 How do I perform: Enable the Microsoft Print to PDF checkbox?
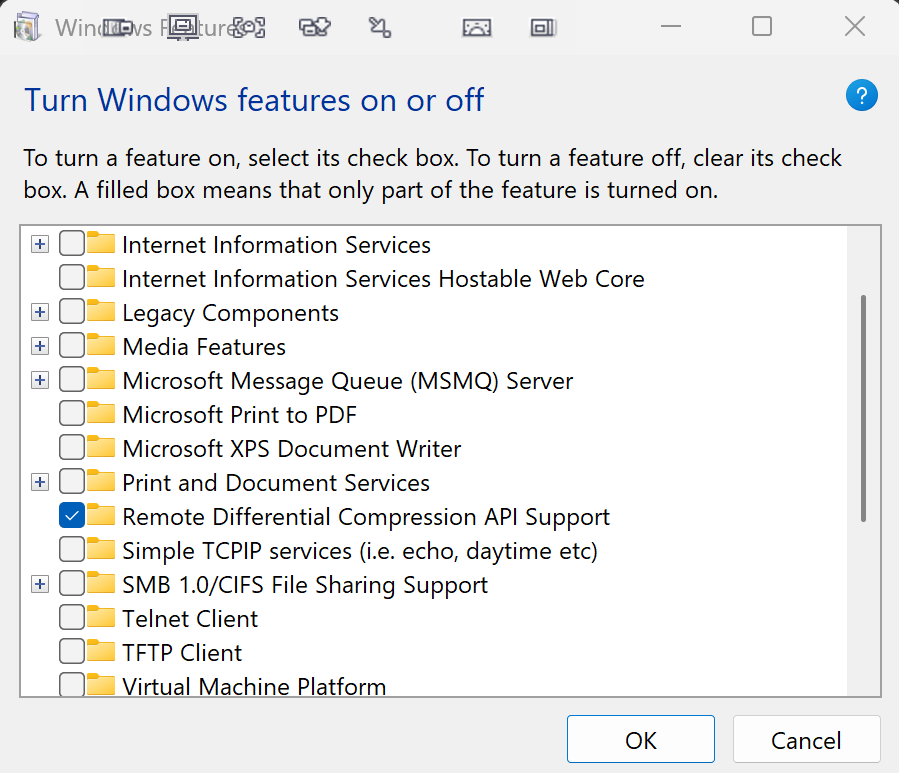(x=72, y=414)
